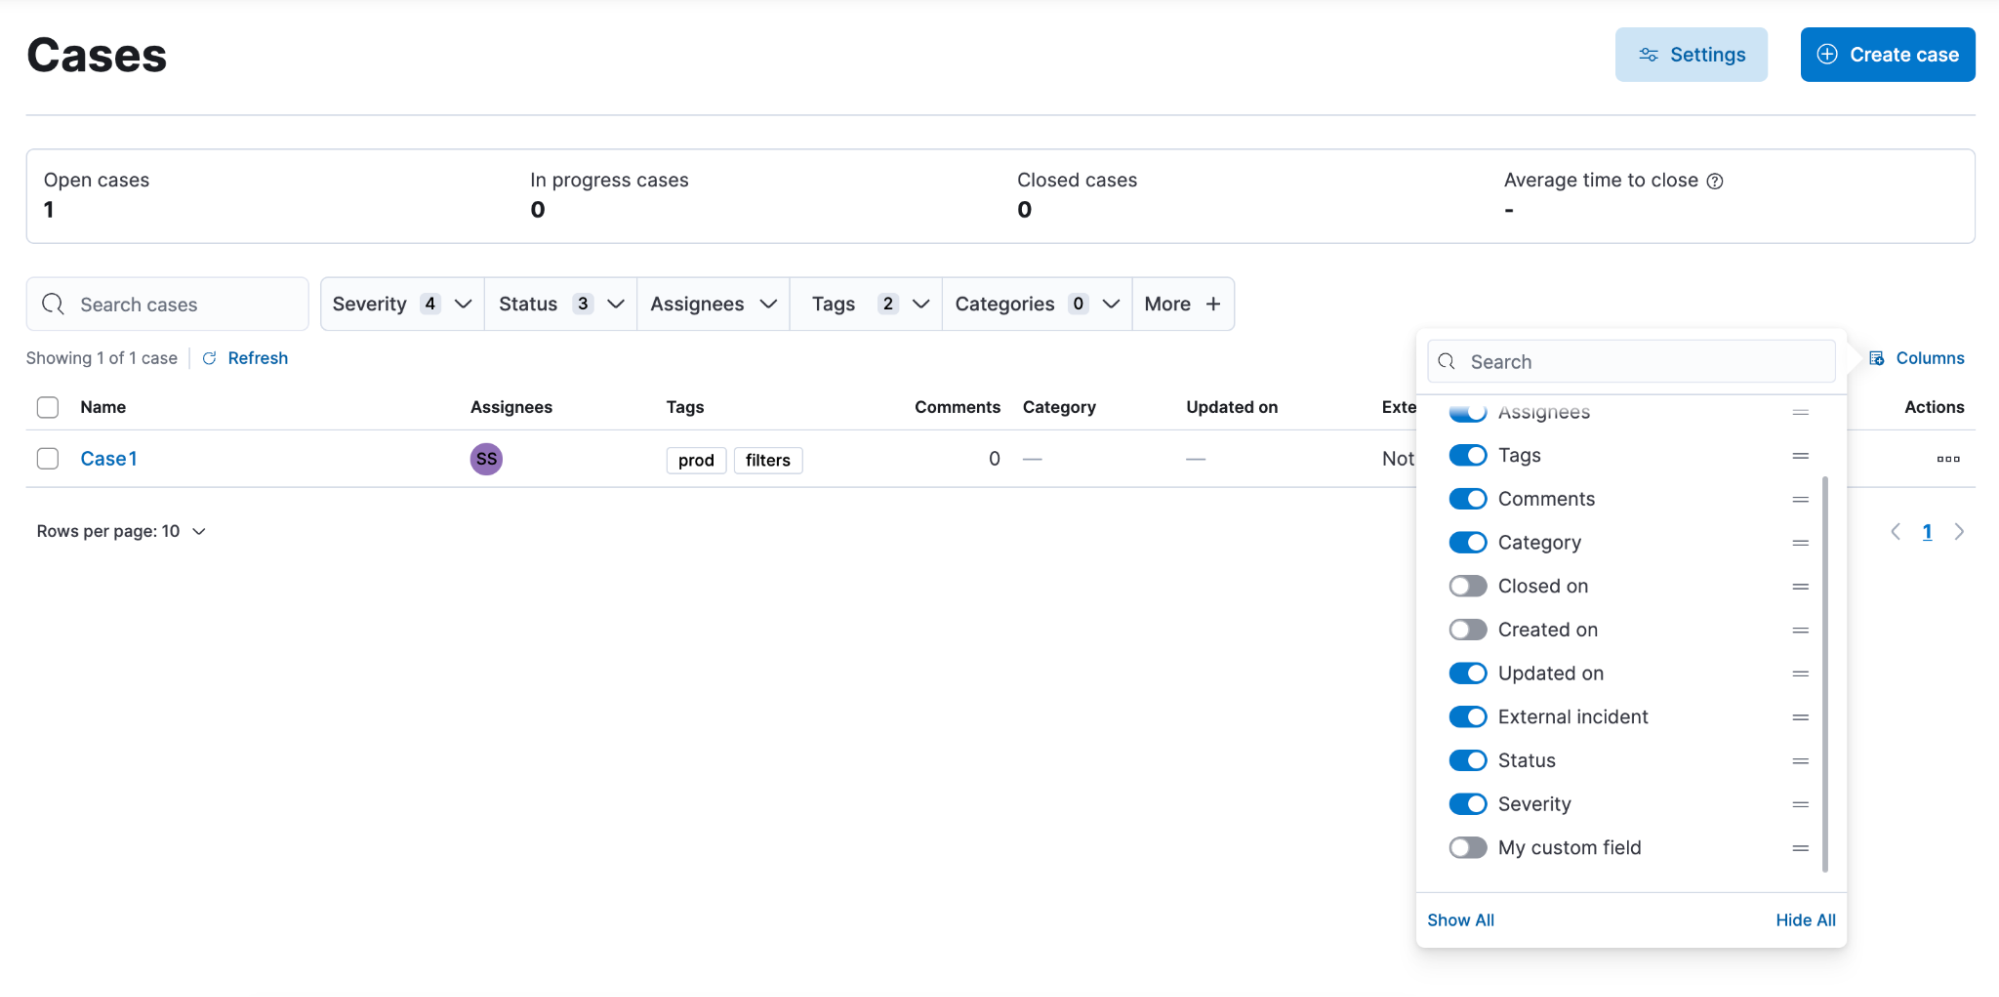Go to next page arrow
1999x997 pixels.
point(1959,532)
